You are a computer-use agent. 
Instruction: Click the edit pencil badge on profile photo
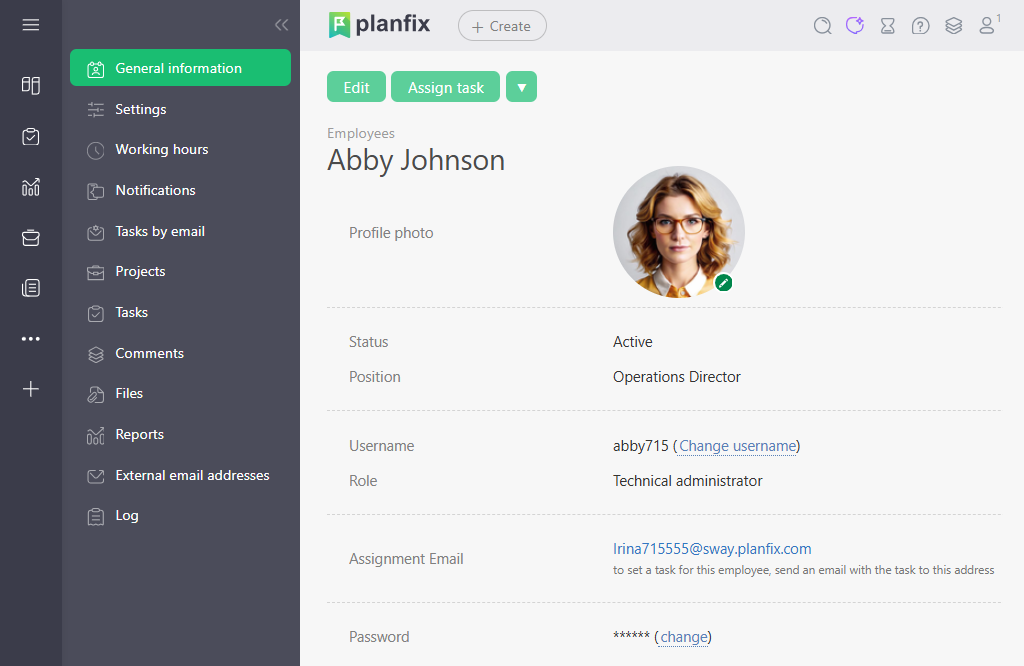point(723,283)
